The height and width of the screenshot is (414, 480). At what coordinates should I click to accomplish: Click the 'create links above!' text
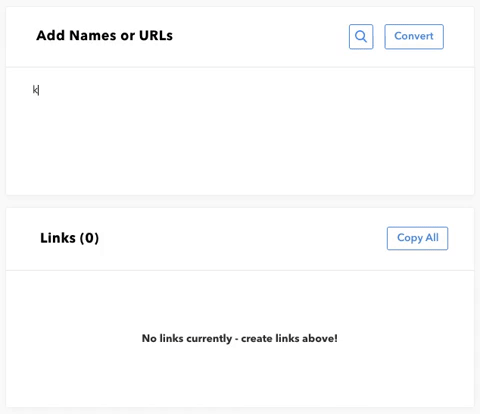click(x=289, y=338)
